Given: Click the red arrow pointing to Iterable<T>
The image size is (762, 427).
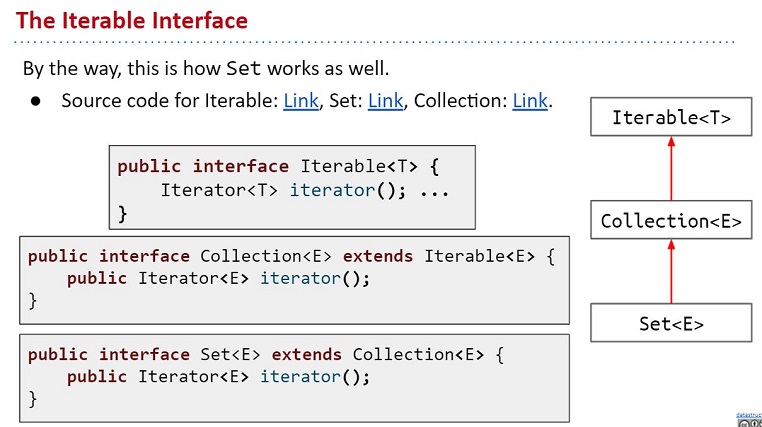Looking at the screenshot, I should pos(671,168).
